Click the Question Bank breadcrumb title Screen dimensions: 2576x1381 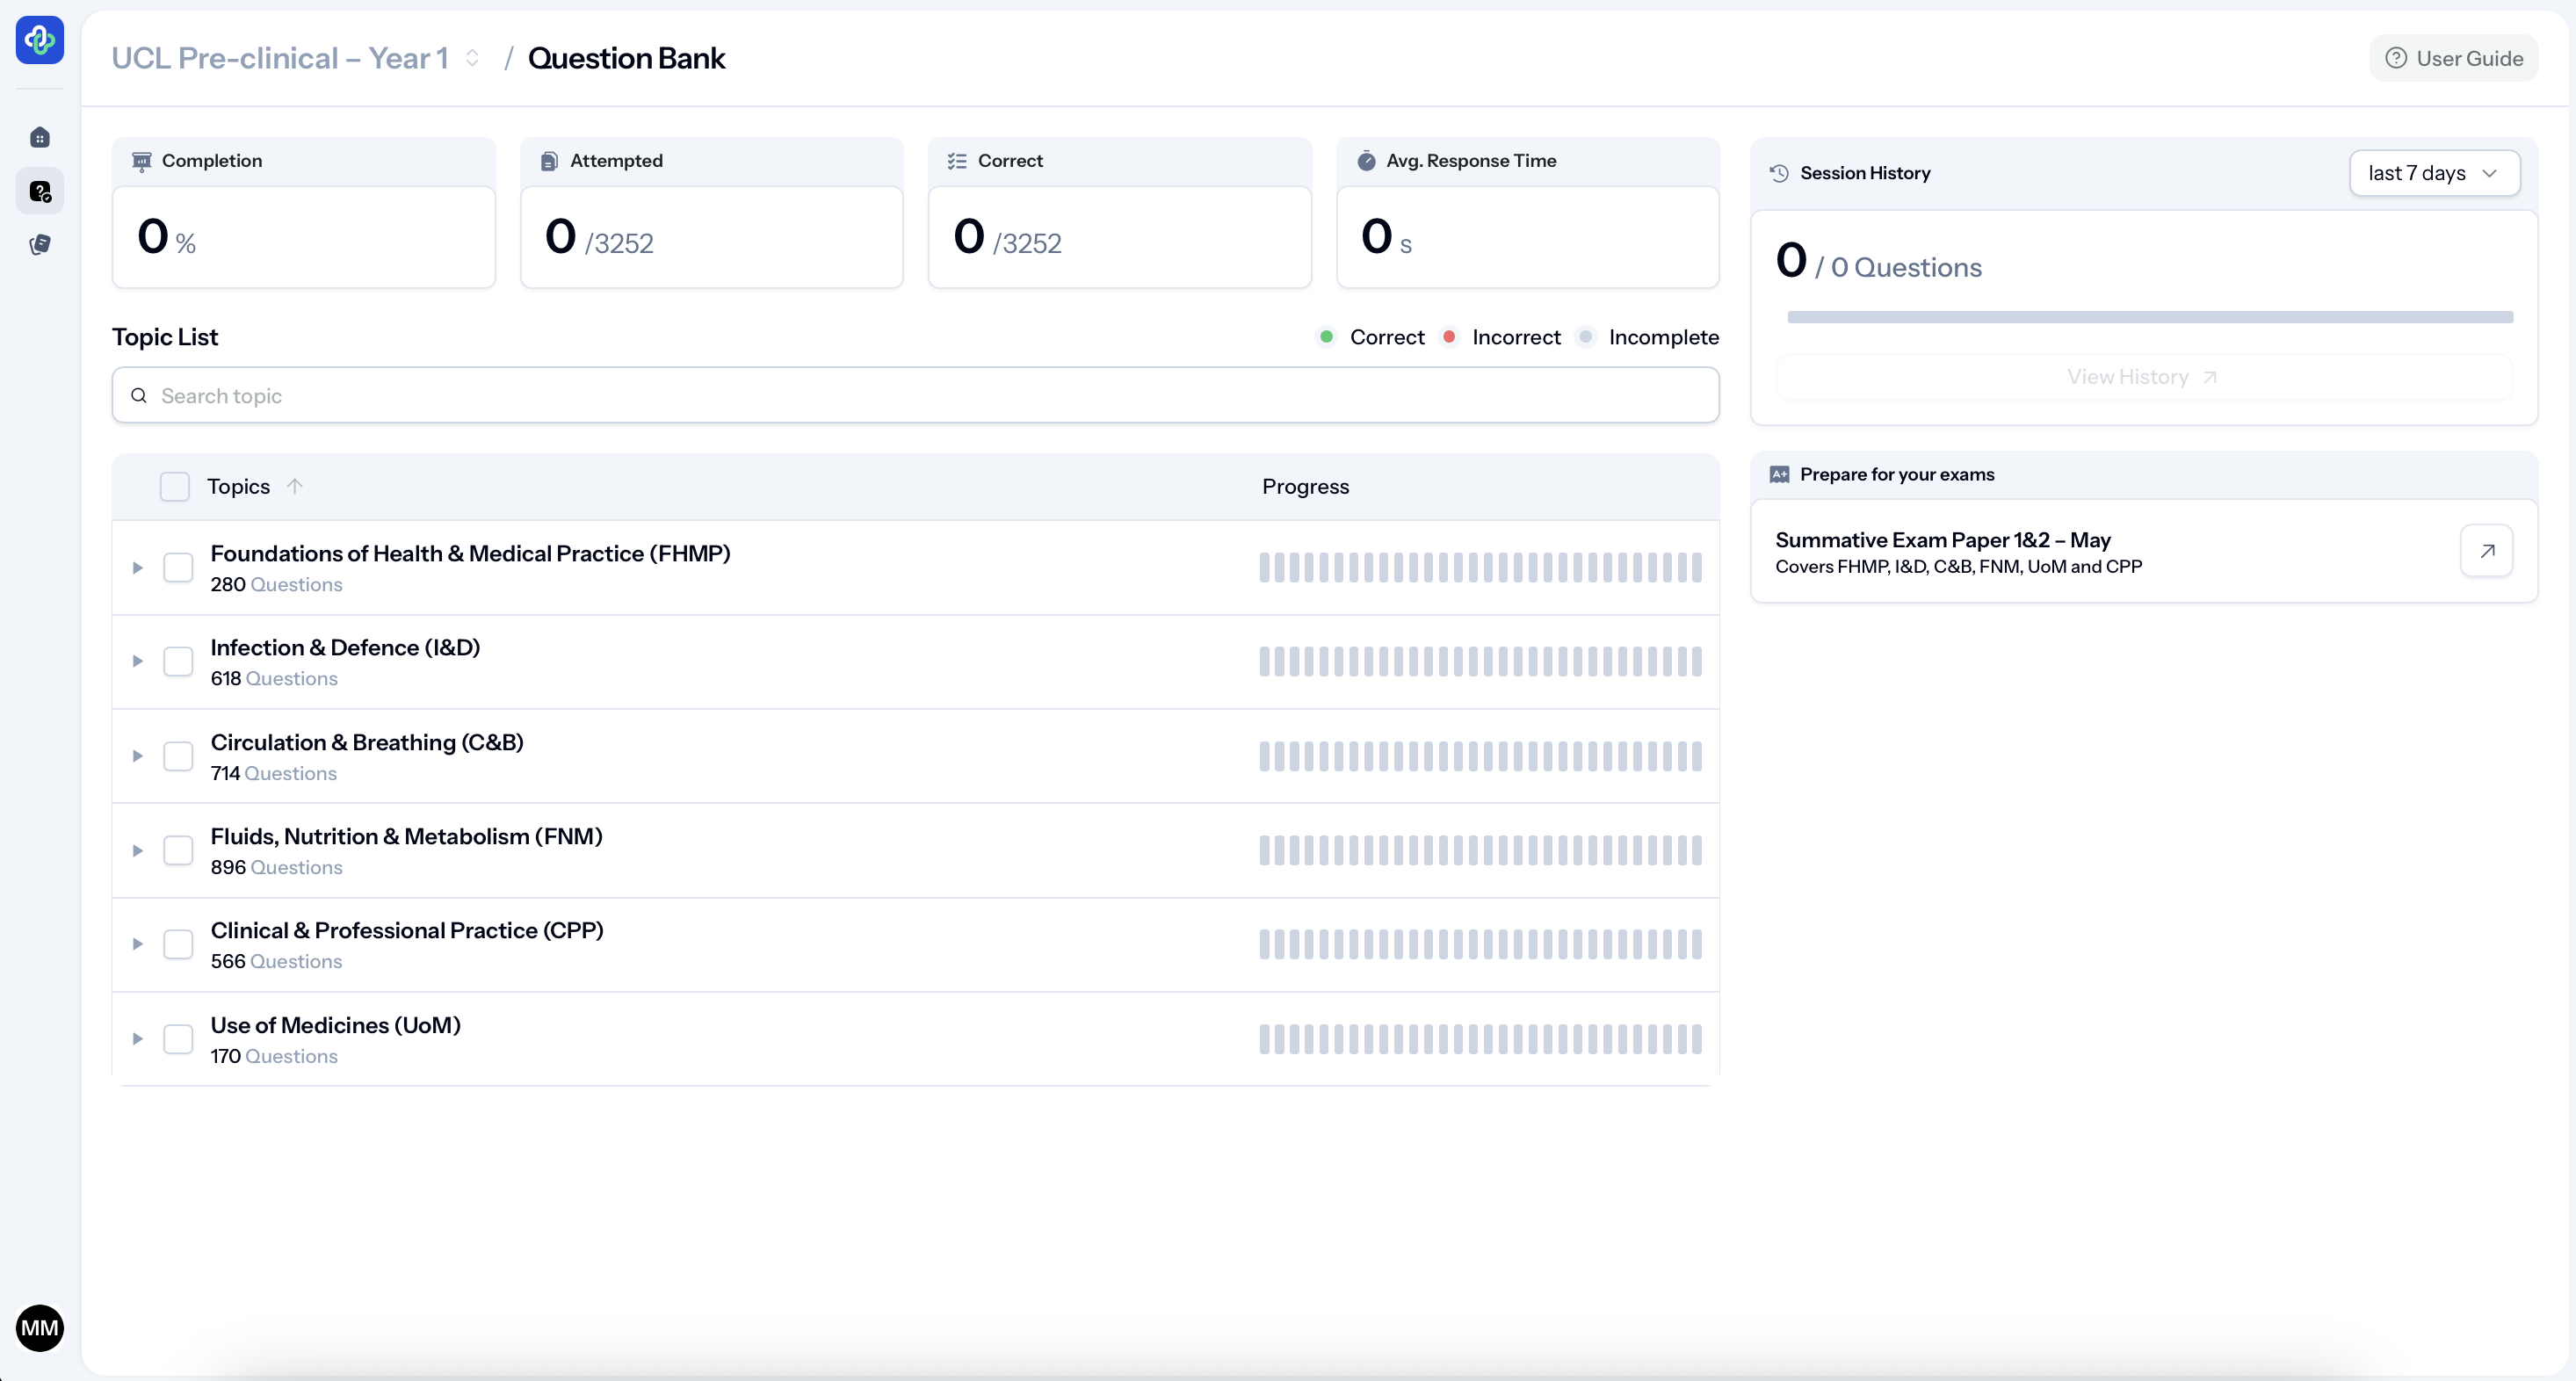(626, 58)
